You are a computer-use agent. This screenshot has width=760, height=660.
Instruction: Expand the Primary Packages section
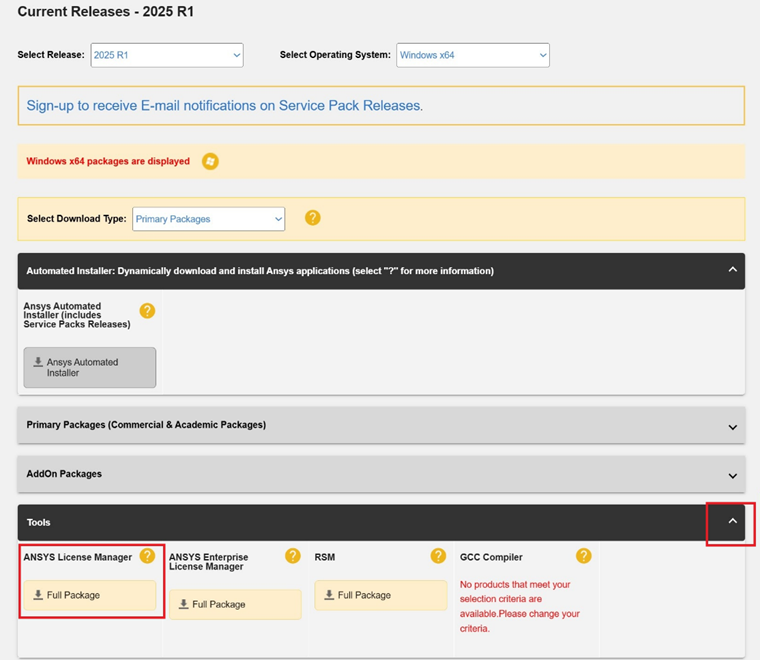[732, 426]
